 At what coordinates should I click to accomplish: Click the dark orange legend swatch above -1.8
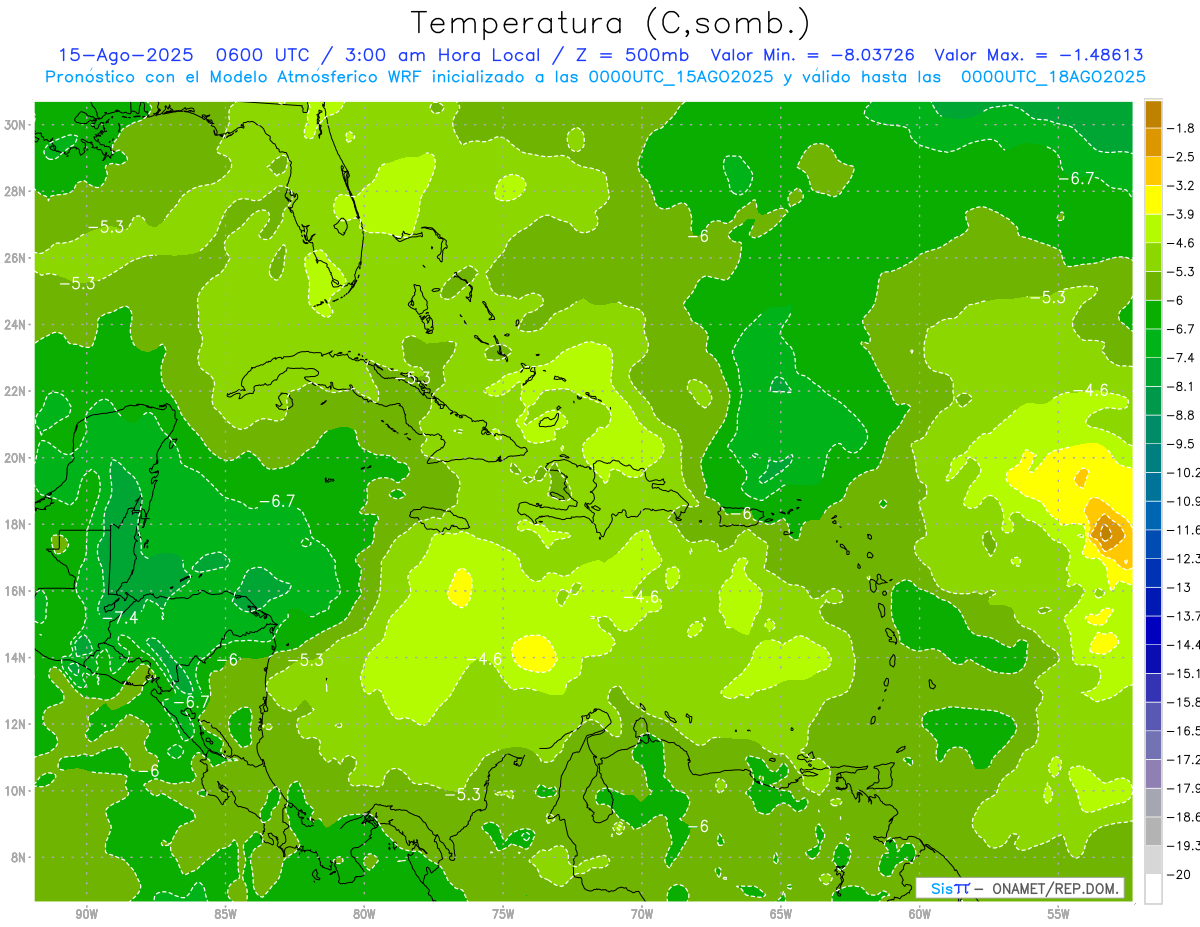[1154, 113]
